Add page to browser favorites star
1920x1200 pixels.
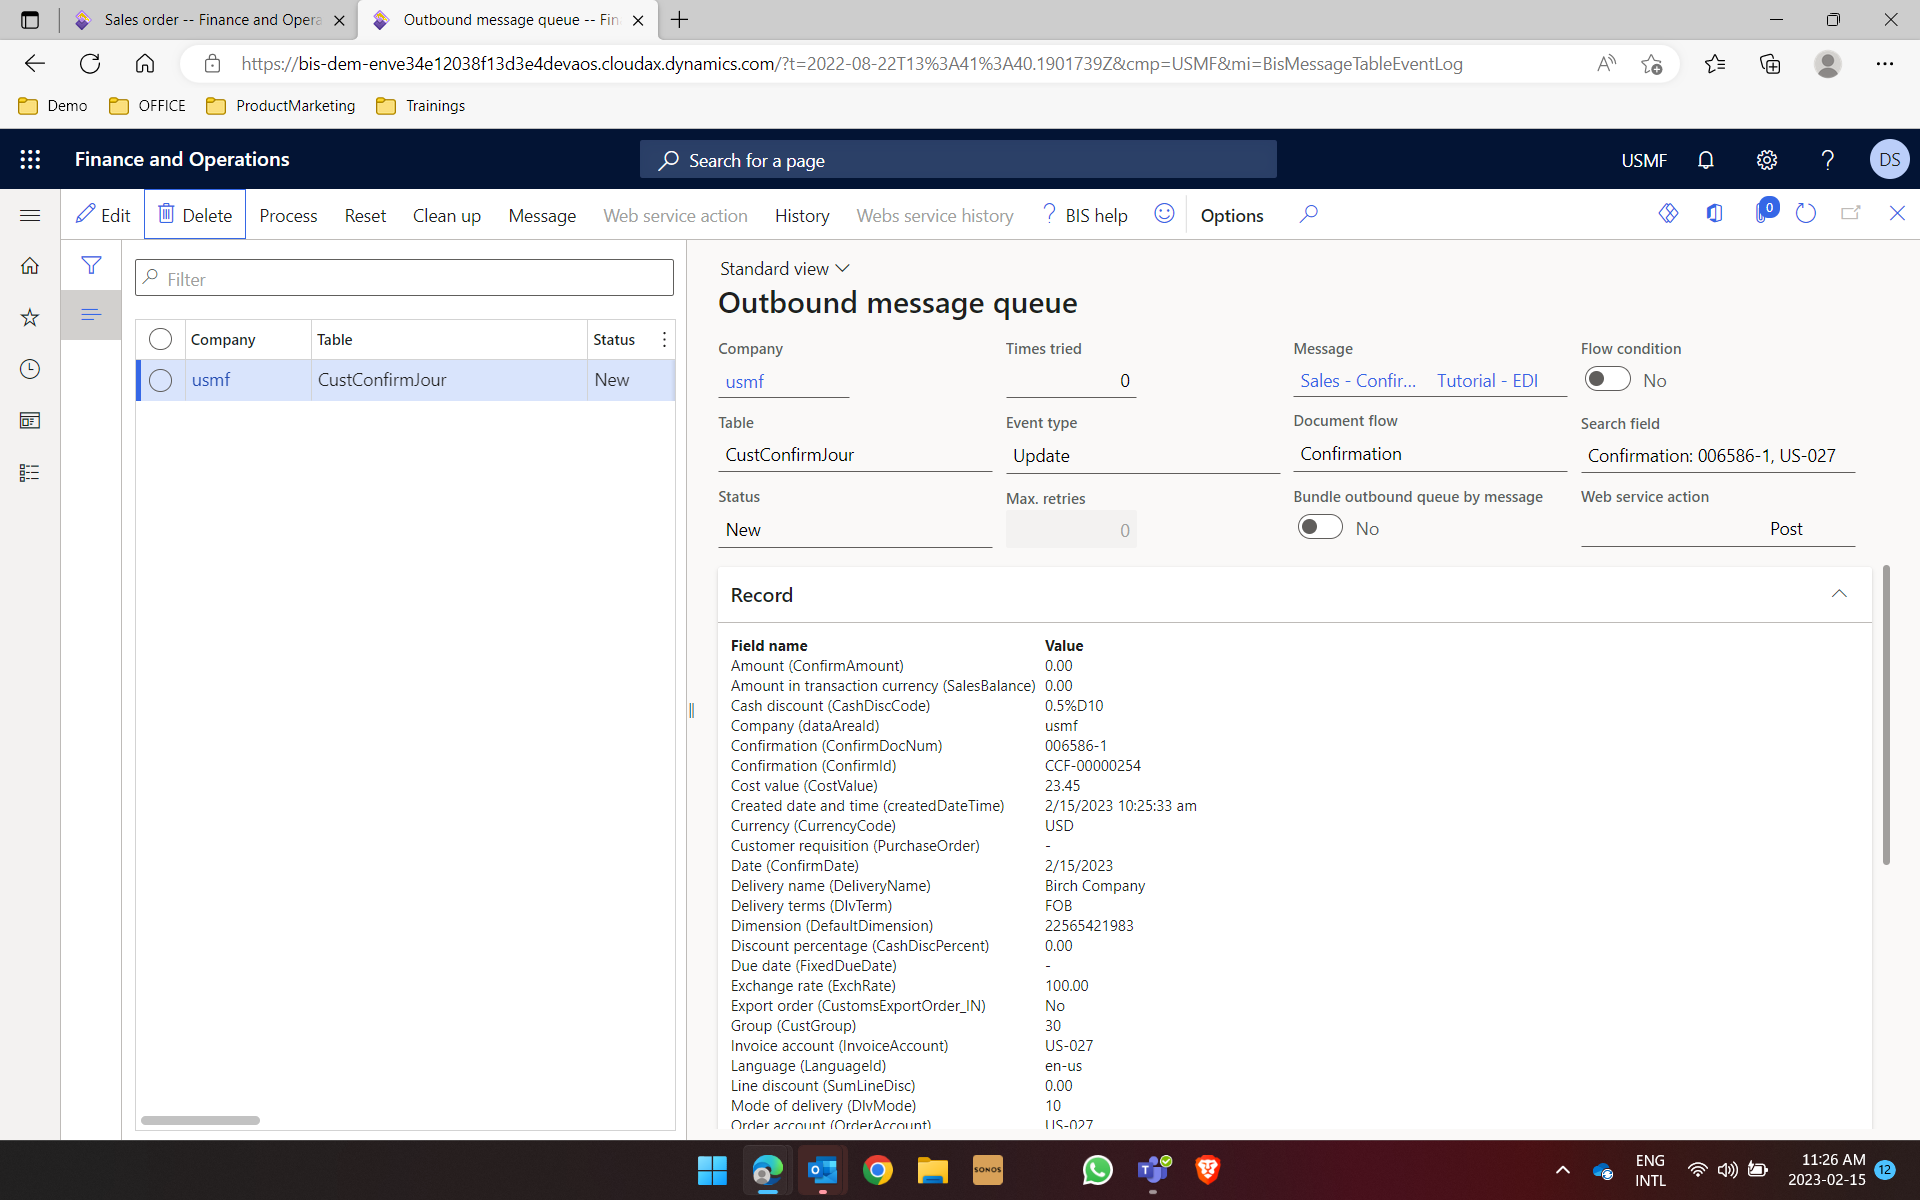(1651, 64)
